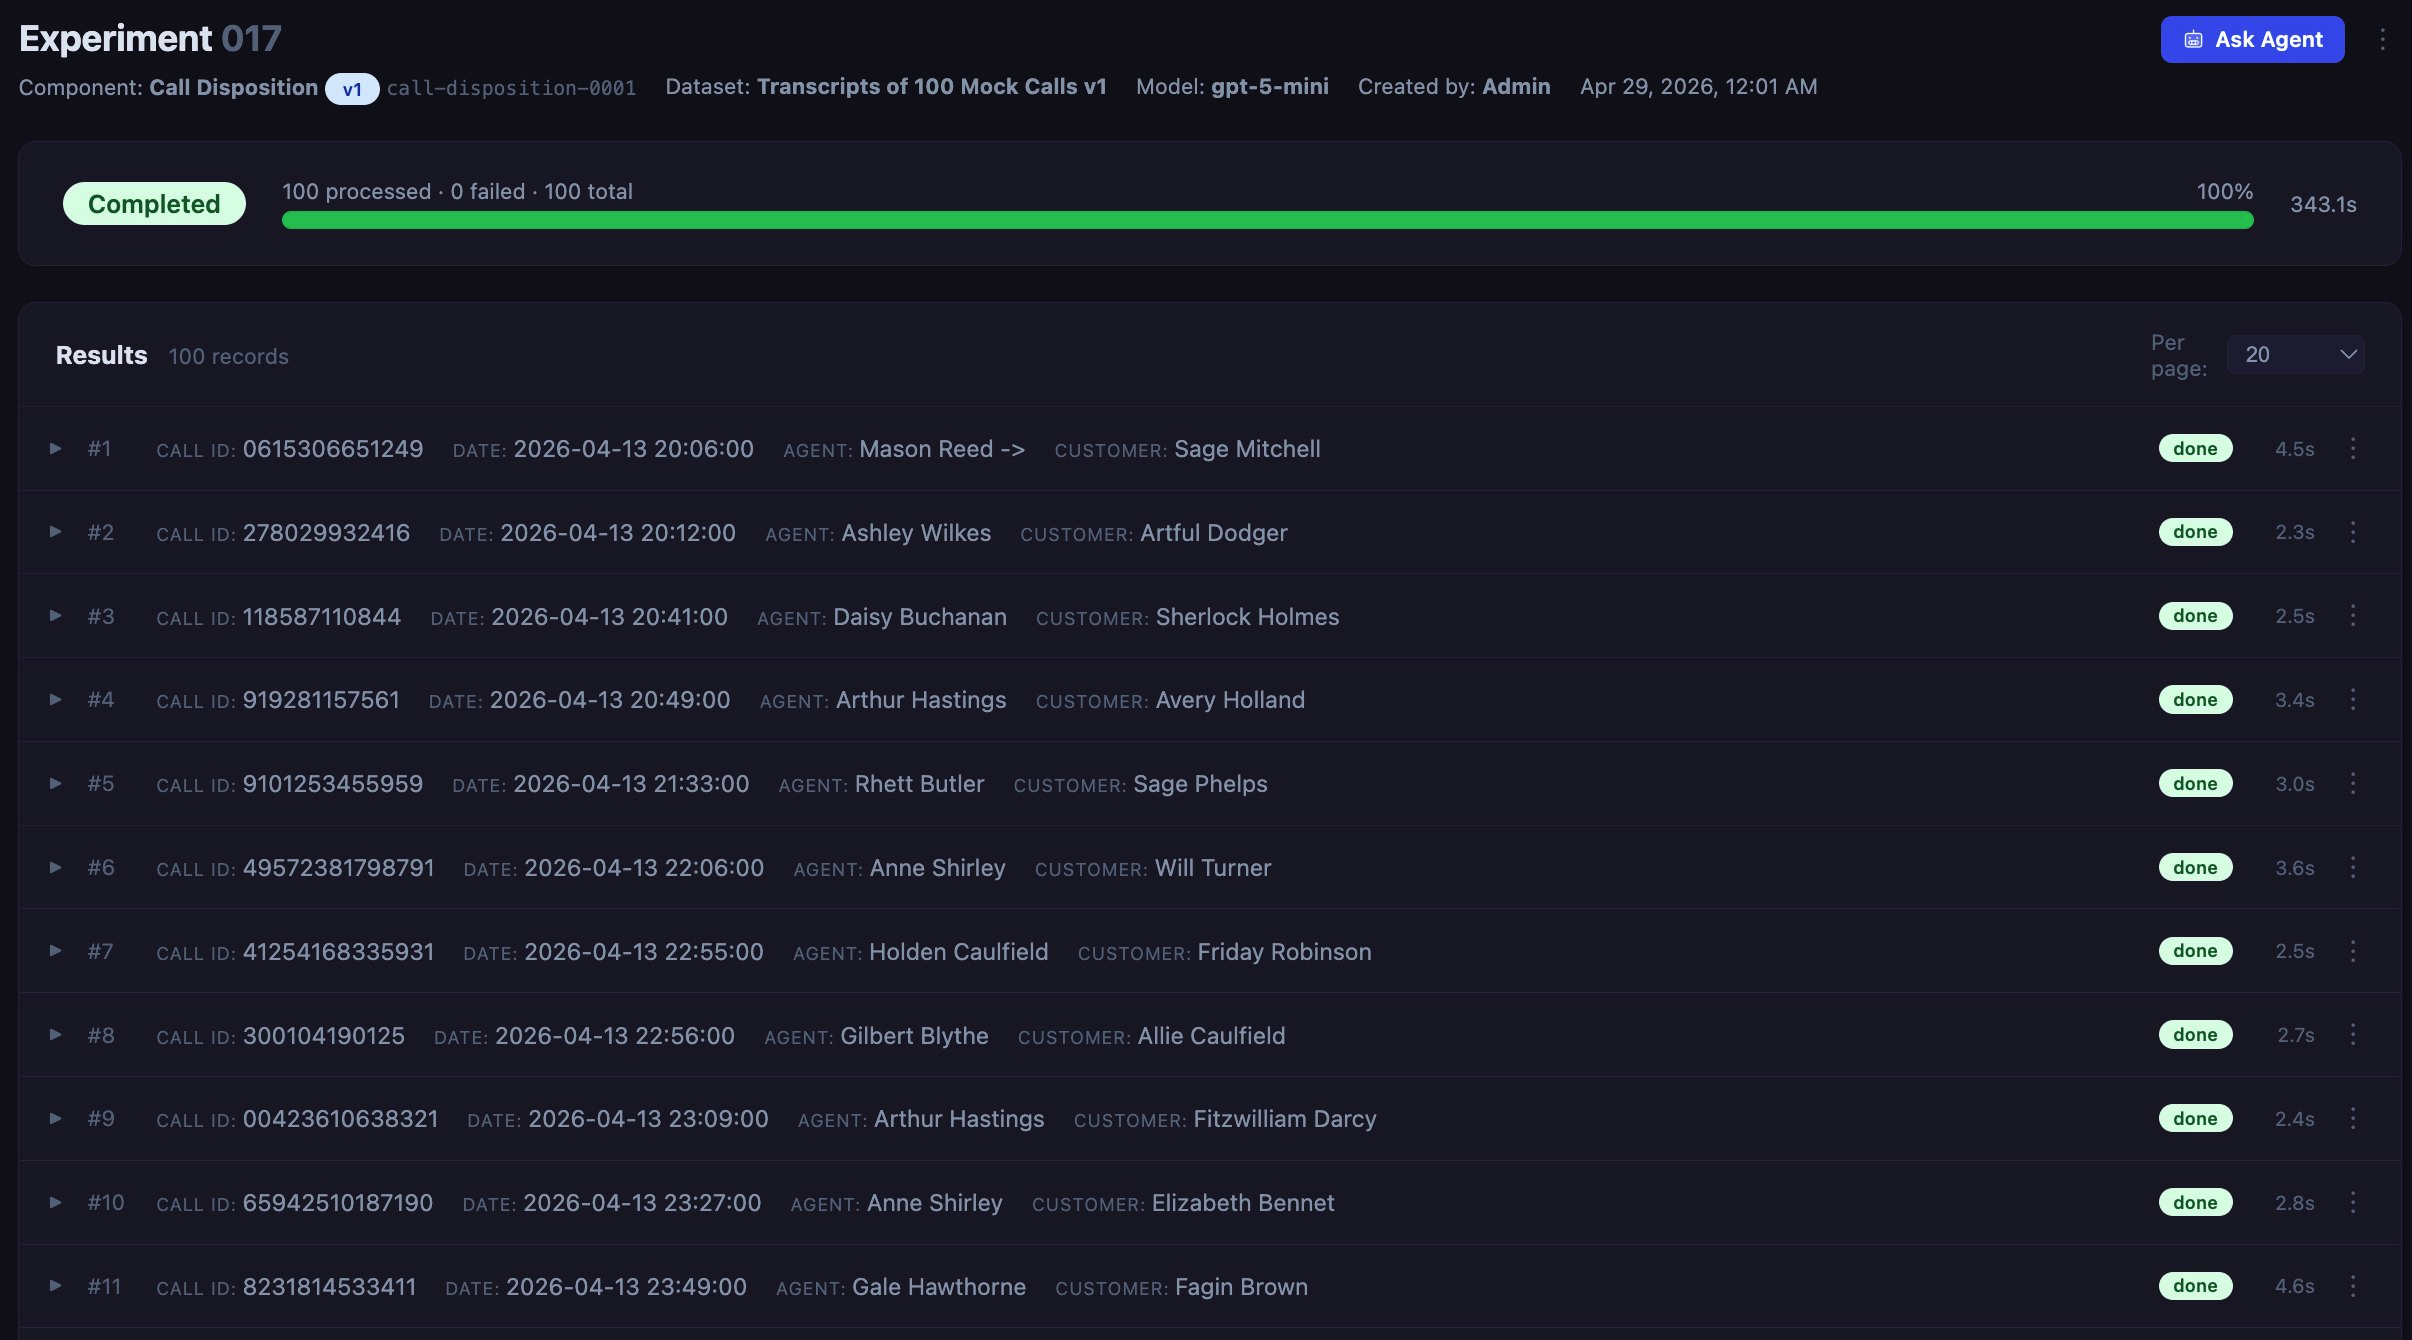Viewport: 2412px width, 1340px height.
Task: Expand result row #5
Action: pos(56,784)
